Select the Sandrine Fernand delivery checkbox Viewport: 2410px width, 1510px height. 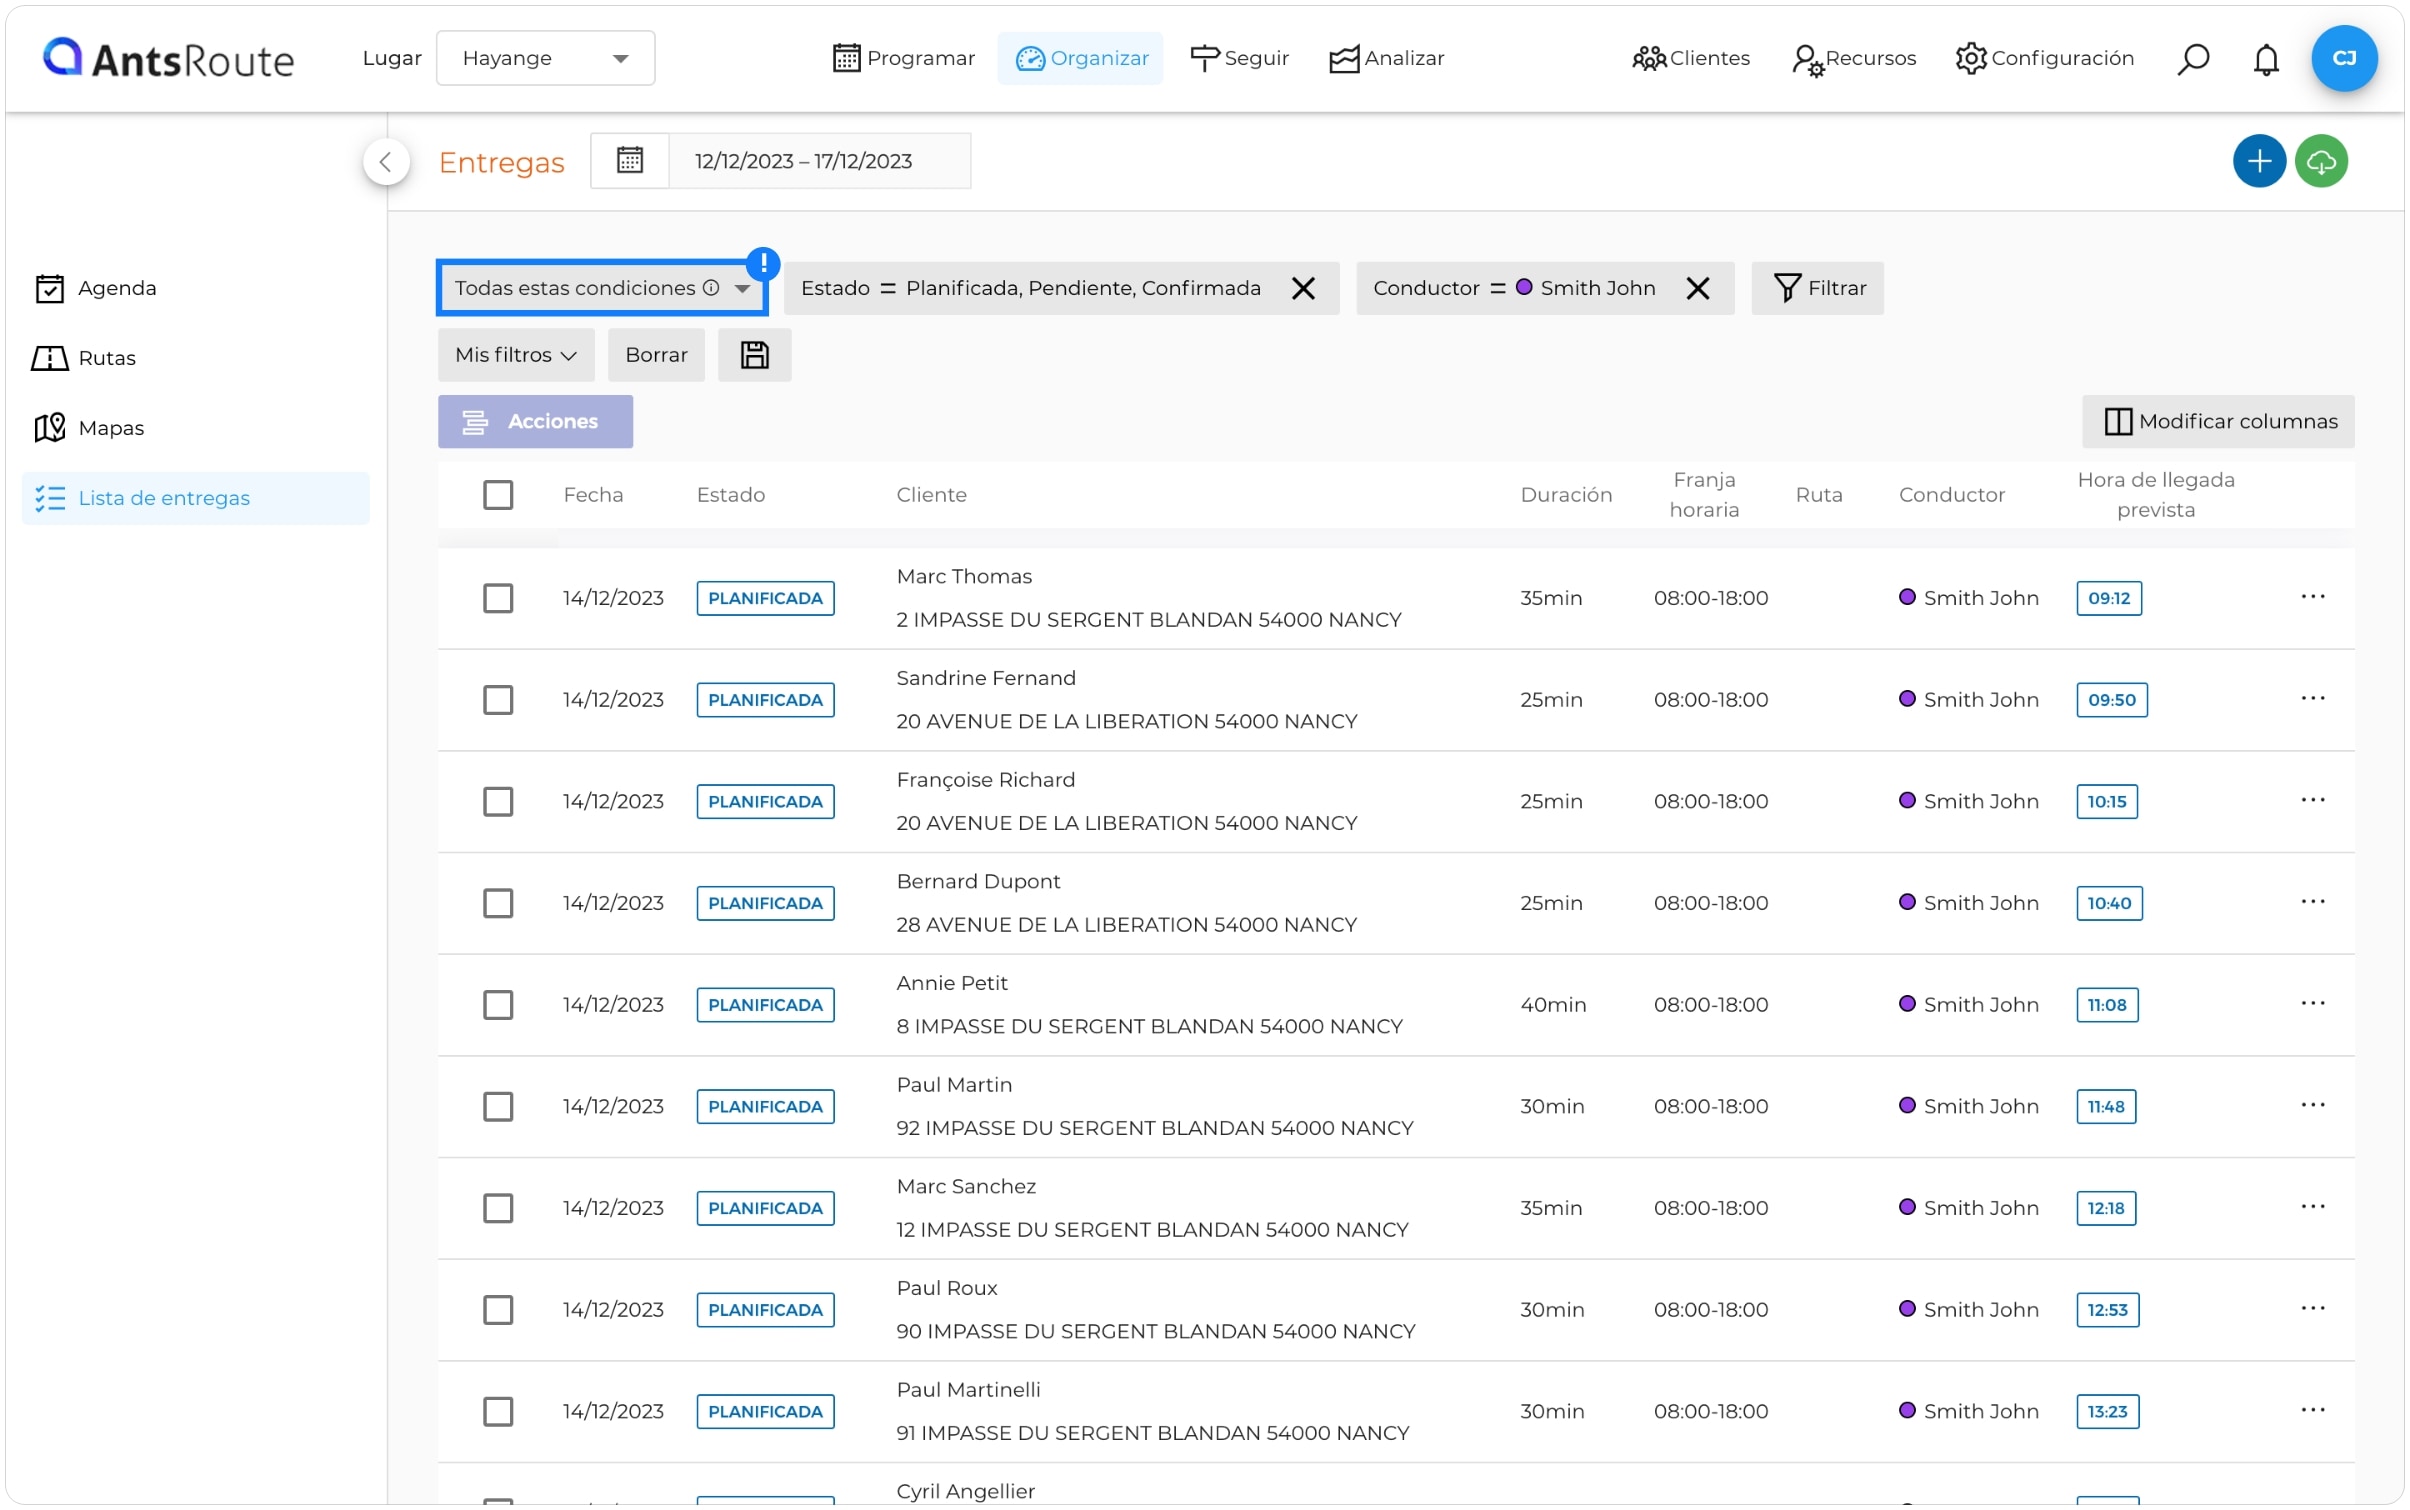pyautogui.click(x=498, y=700)
